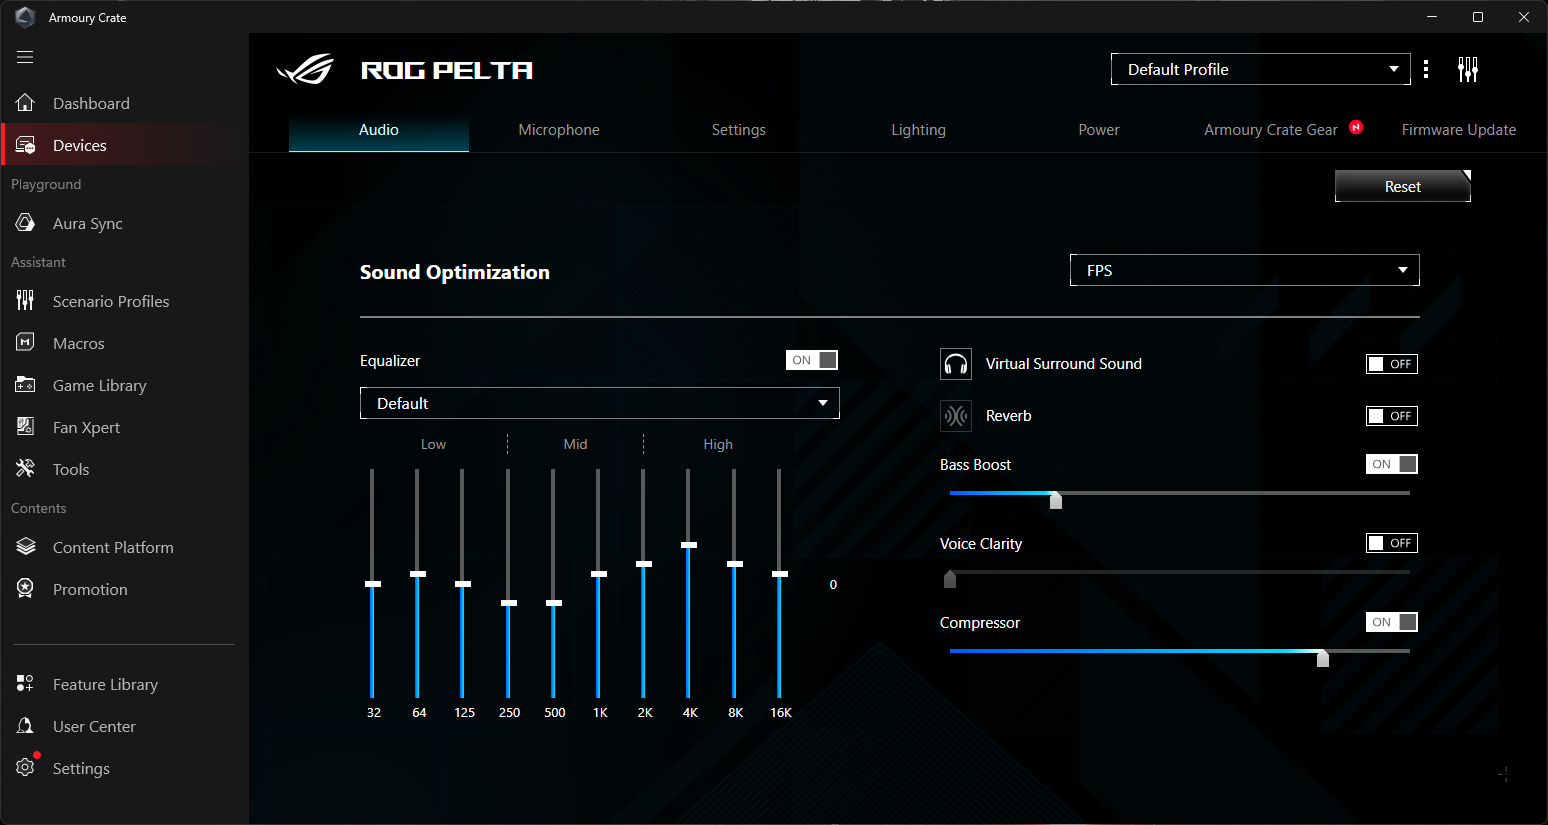
Task: Open Scenario Profiles in the sidebar
Action: pyautogui.click(x=110, y=302)
